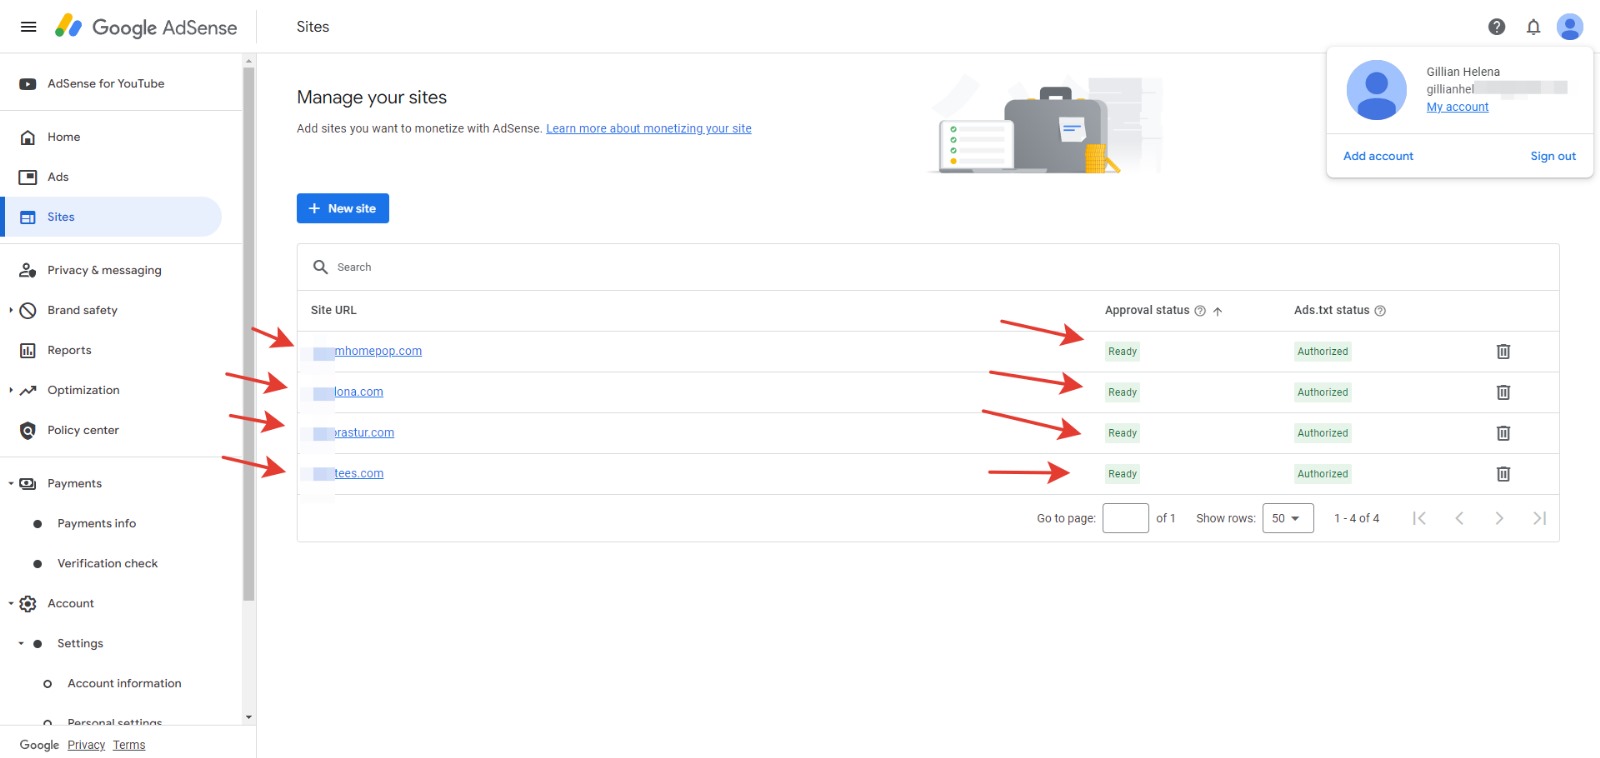Viewport: 1600px width, 758px height.
Task: Click the Policy center shield icon
Action: click(28, 430)
